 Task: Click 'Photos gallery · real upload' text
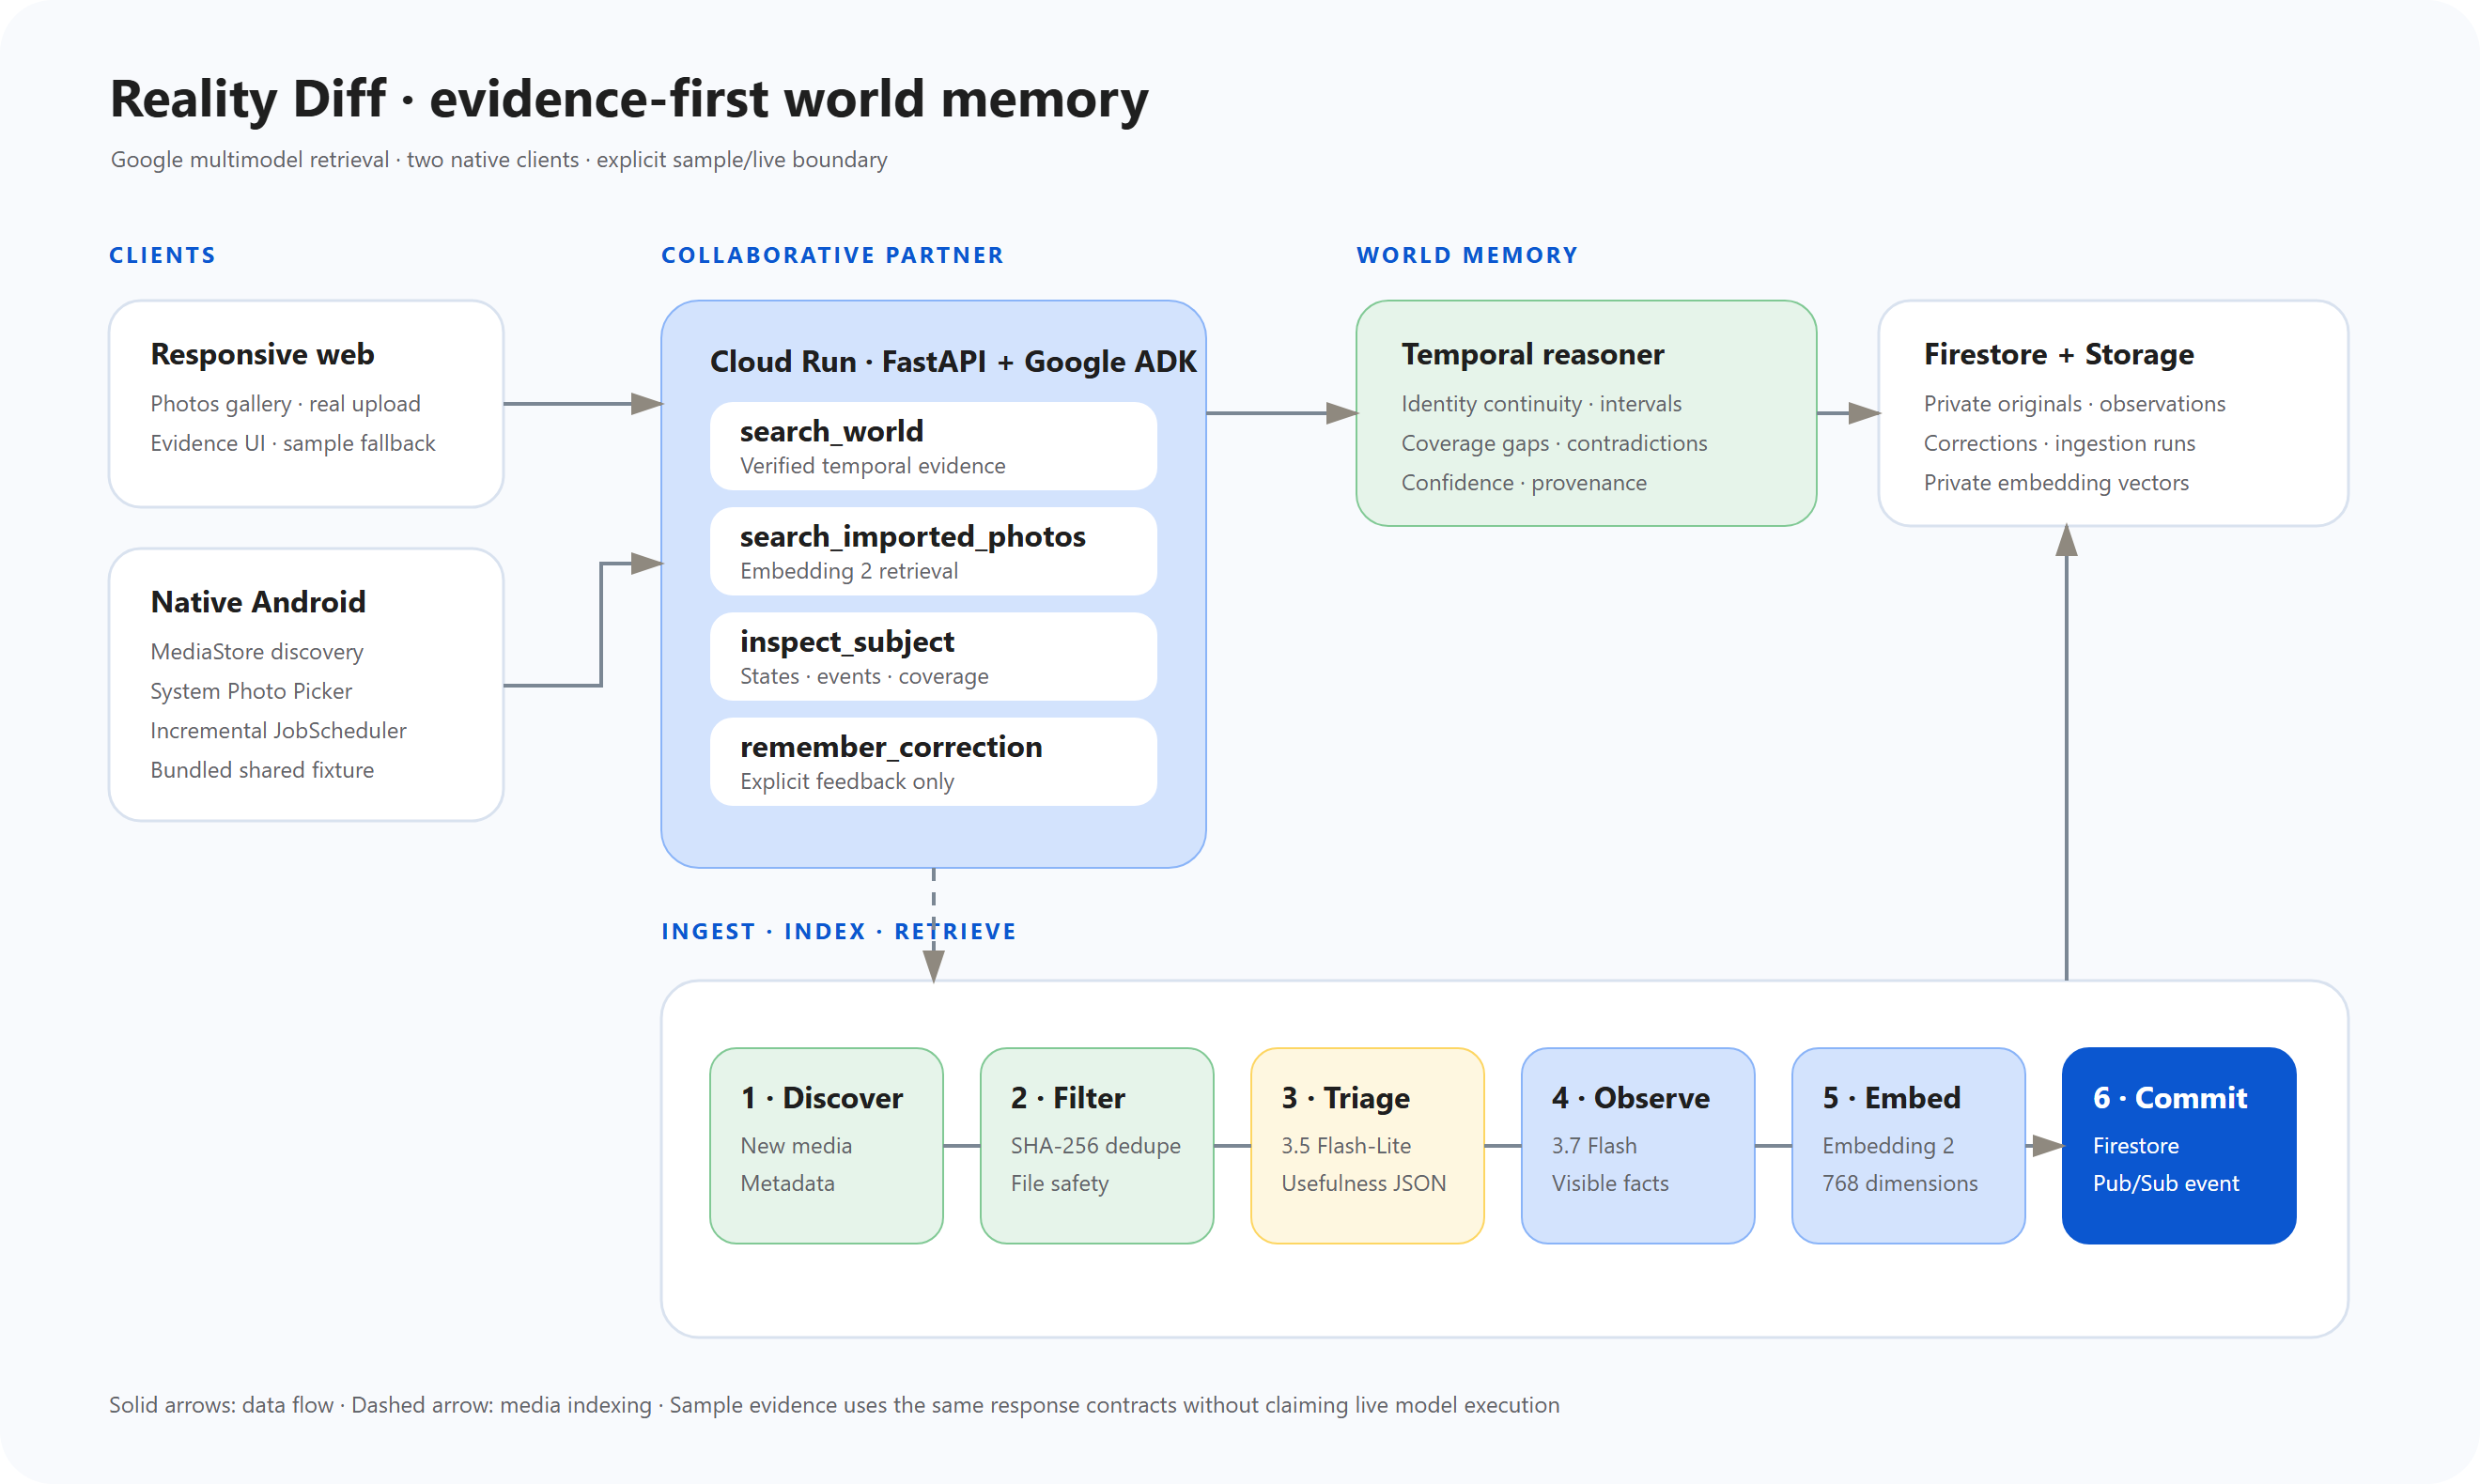285,404
